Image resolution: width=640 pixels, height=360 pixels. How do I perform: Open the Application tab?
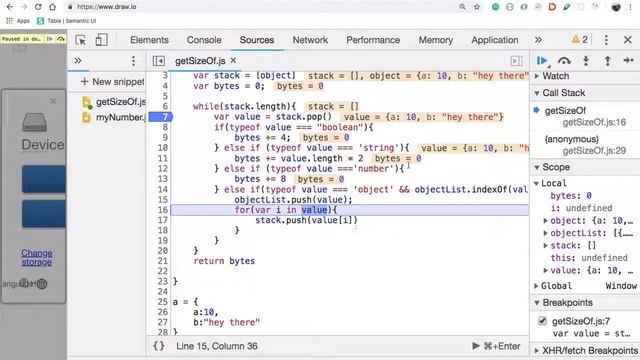coord(495,40)
